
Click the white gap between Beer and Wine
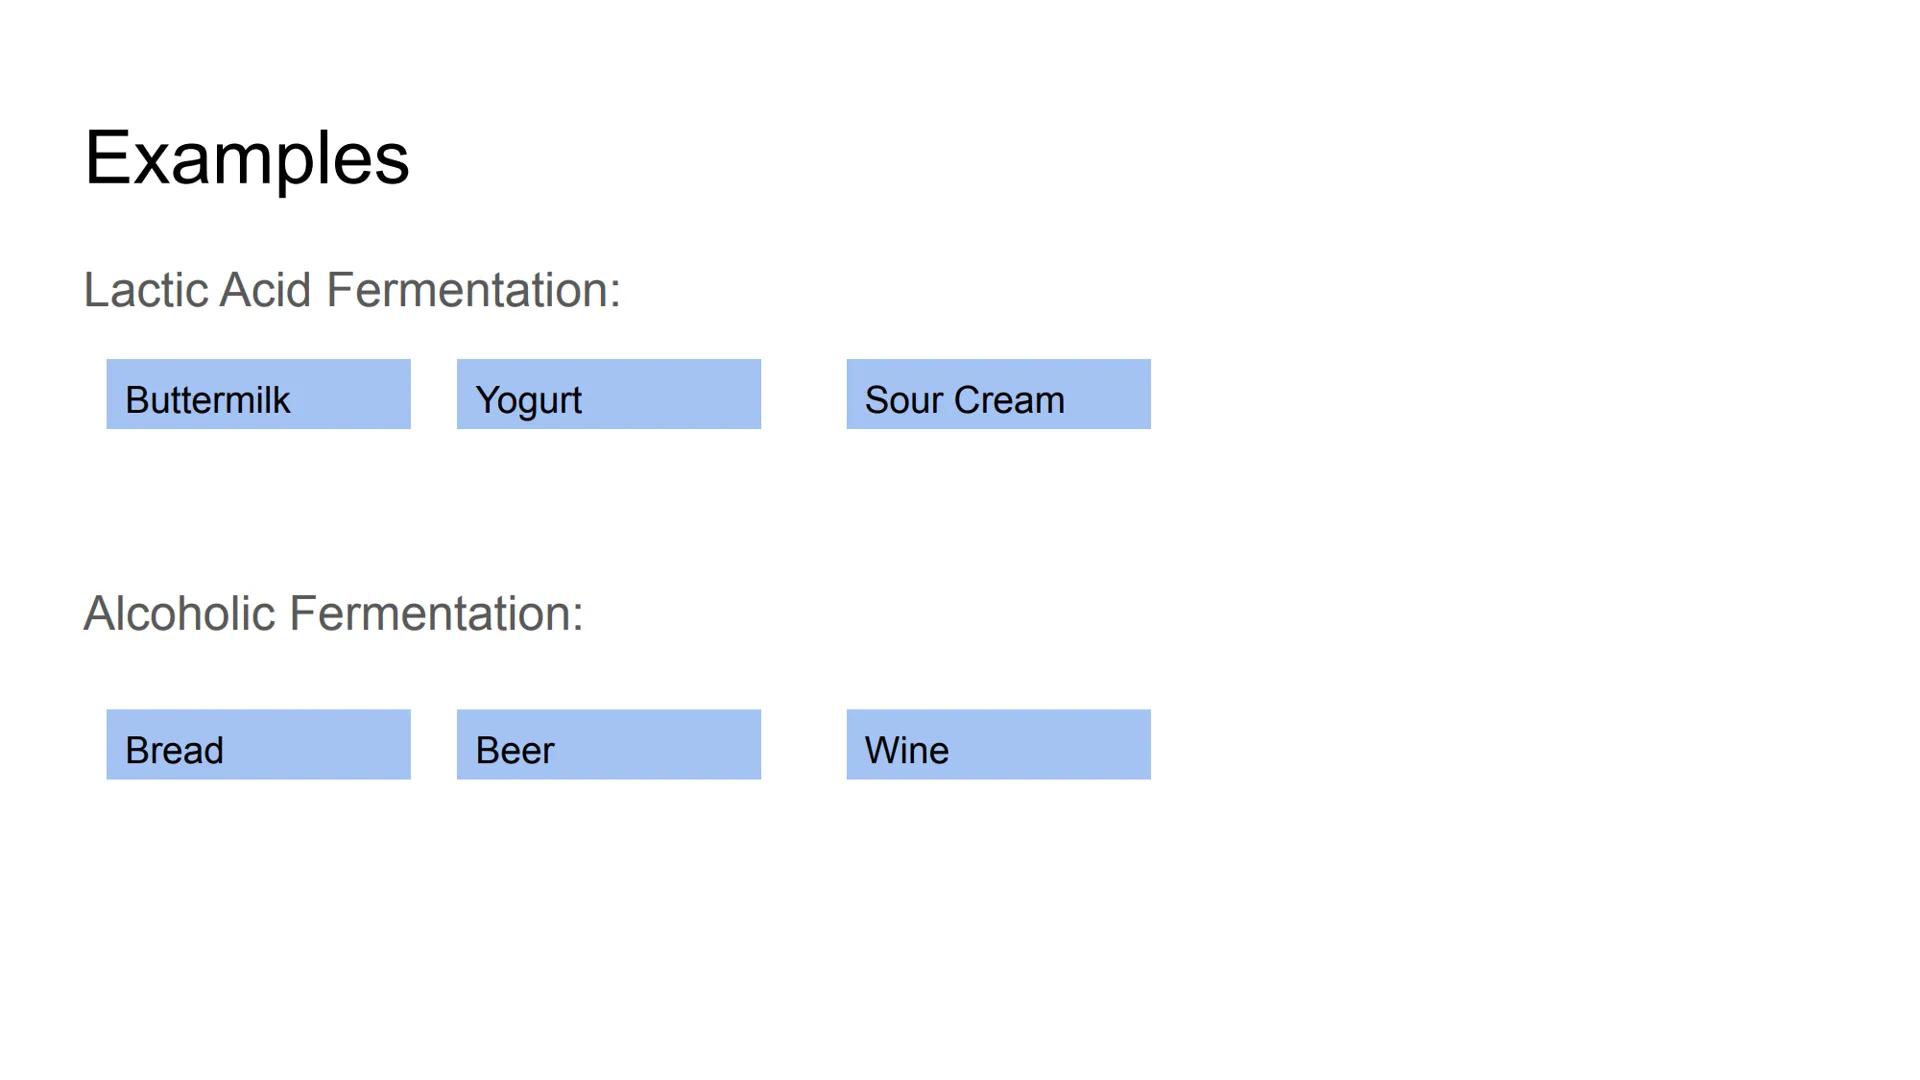click(x=804, y=744)
